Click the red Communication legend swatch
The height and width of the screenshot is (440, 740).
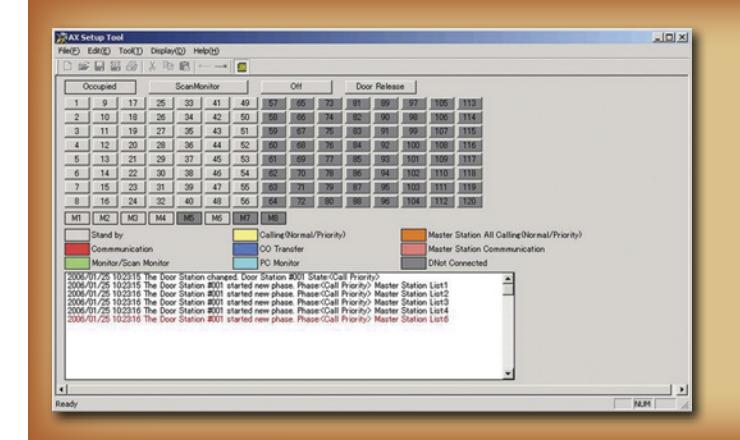(77, 249)
